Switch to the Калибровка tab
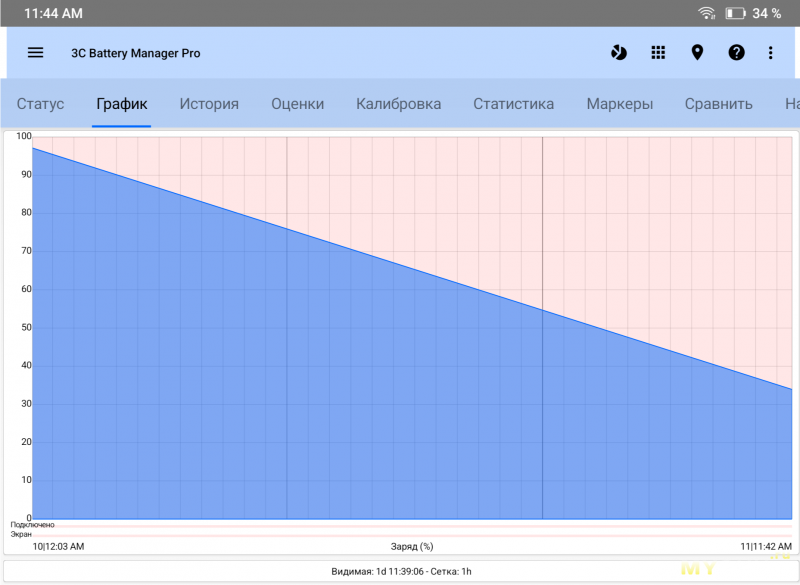 398,104
